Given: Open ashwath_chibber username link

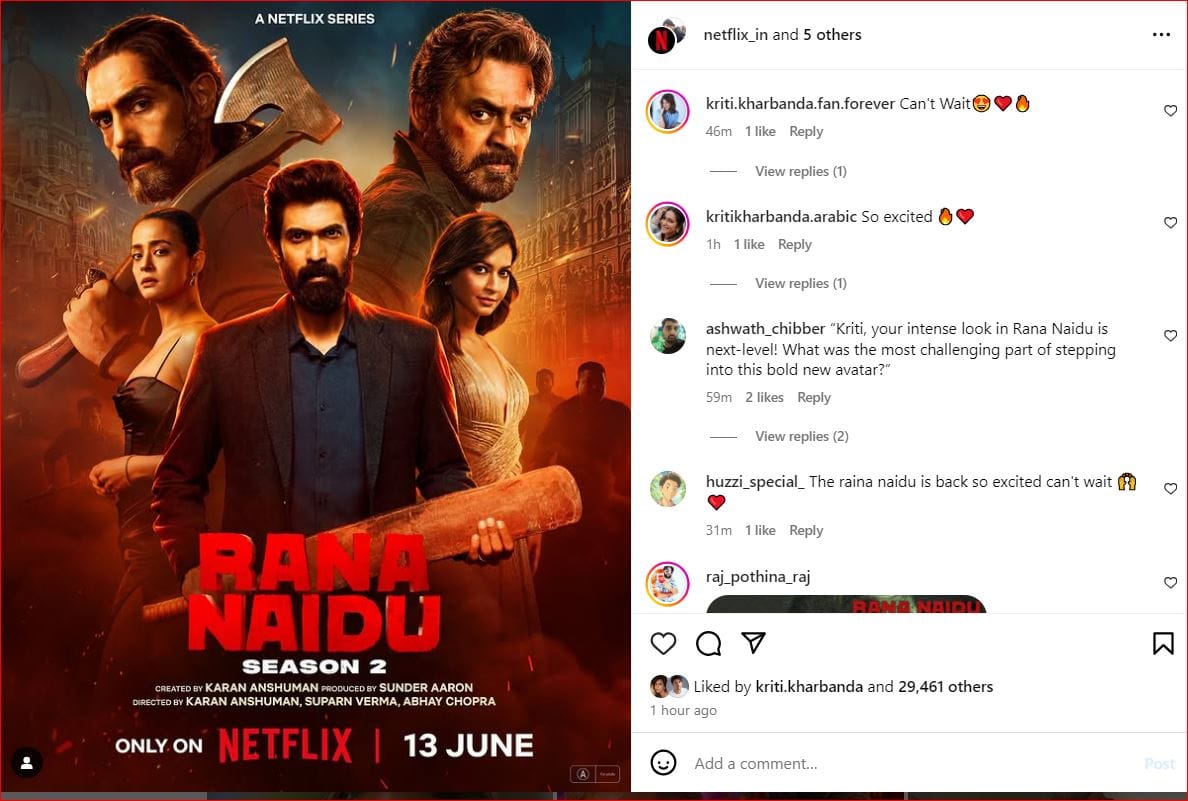Looking at the screenshot, I should 765,329.
